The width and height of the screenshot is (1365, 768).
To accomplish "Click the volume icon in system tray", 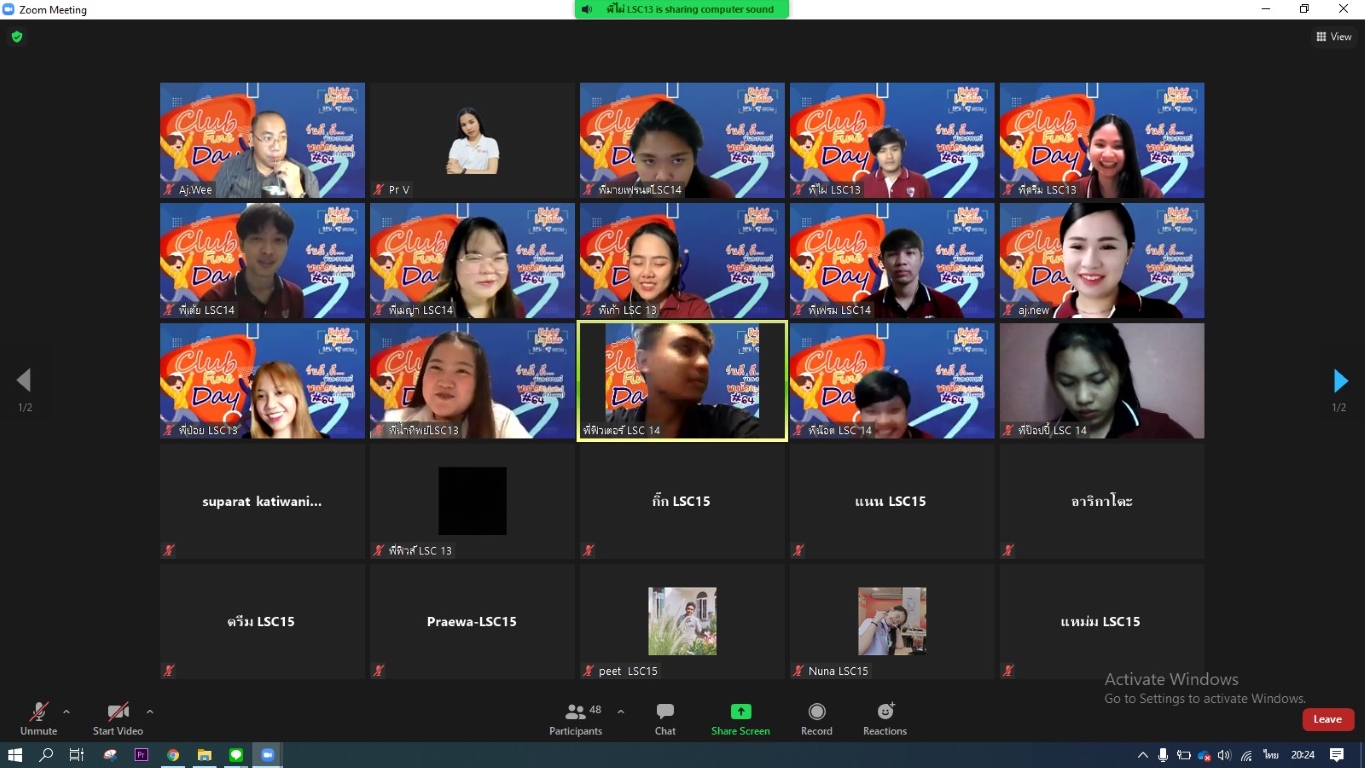I will 1224,755.
